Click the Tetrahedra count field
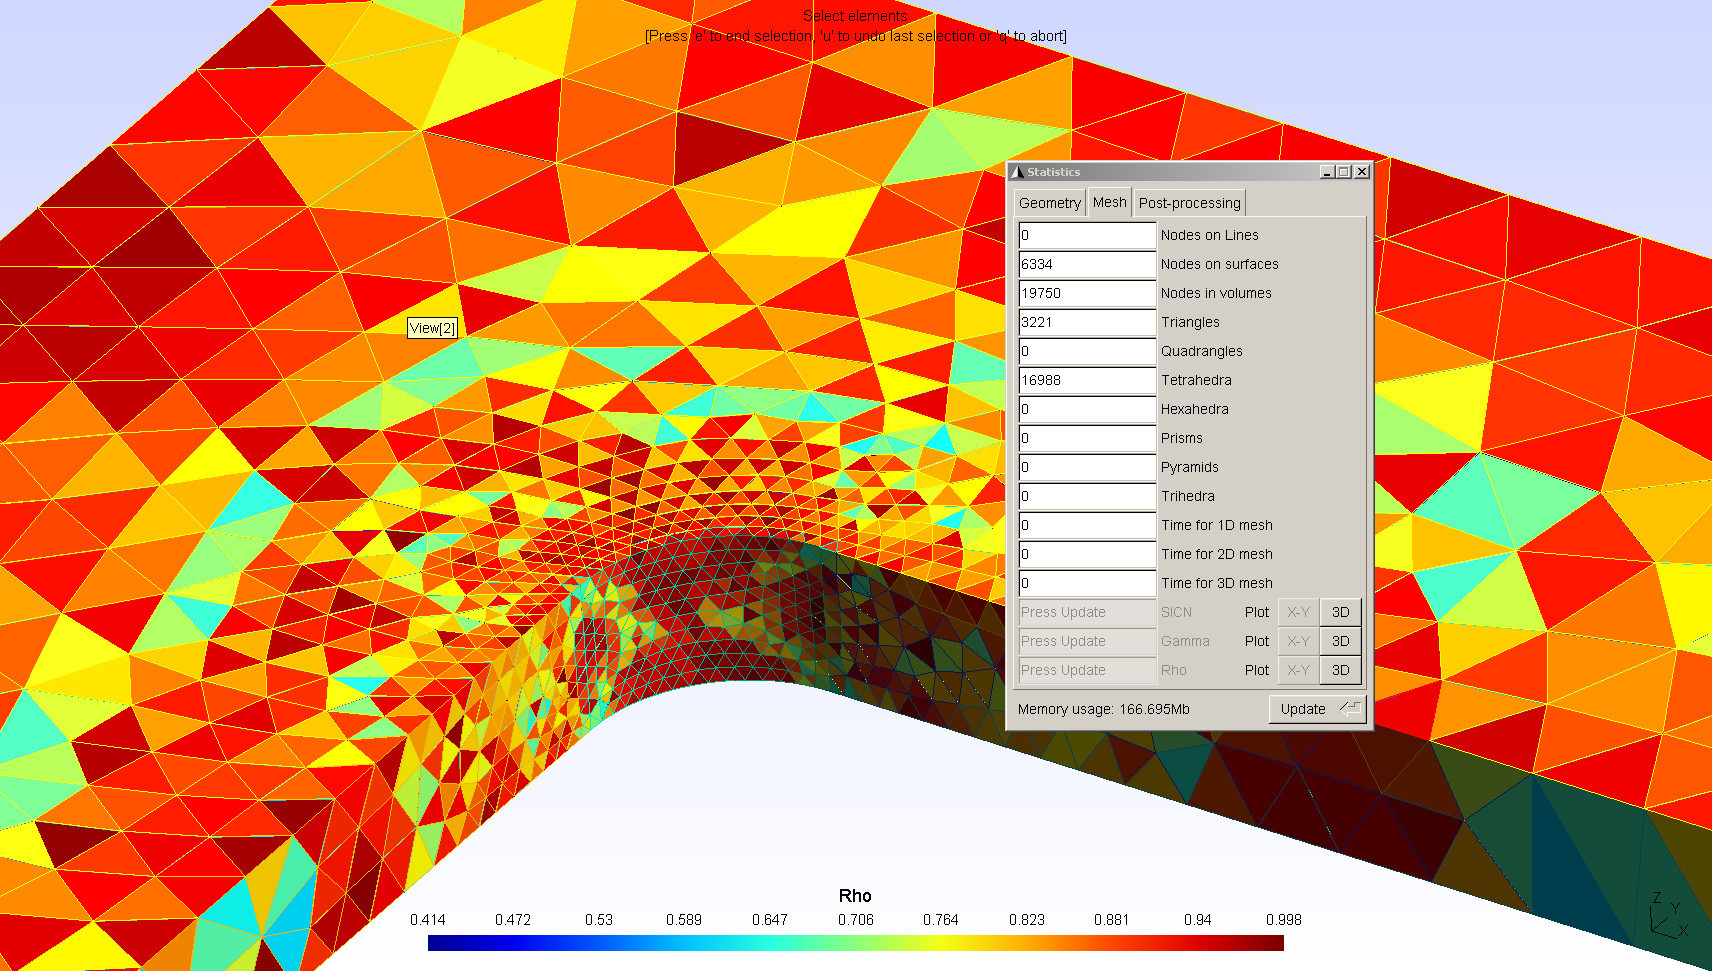This screenshot has height=971, width=1712. [1087, 380]
